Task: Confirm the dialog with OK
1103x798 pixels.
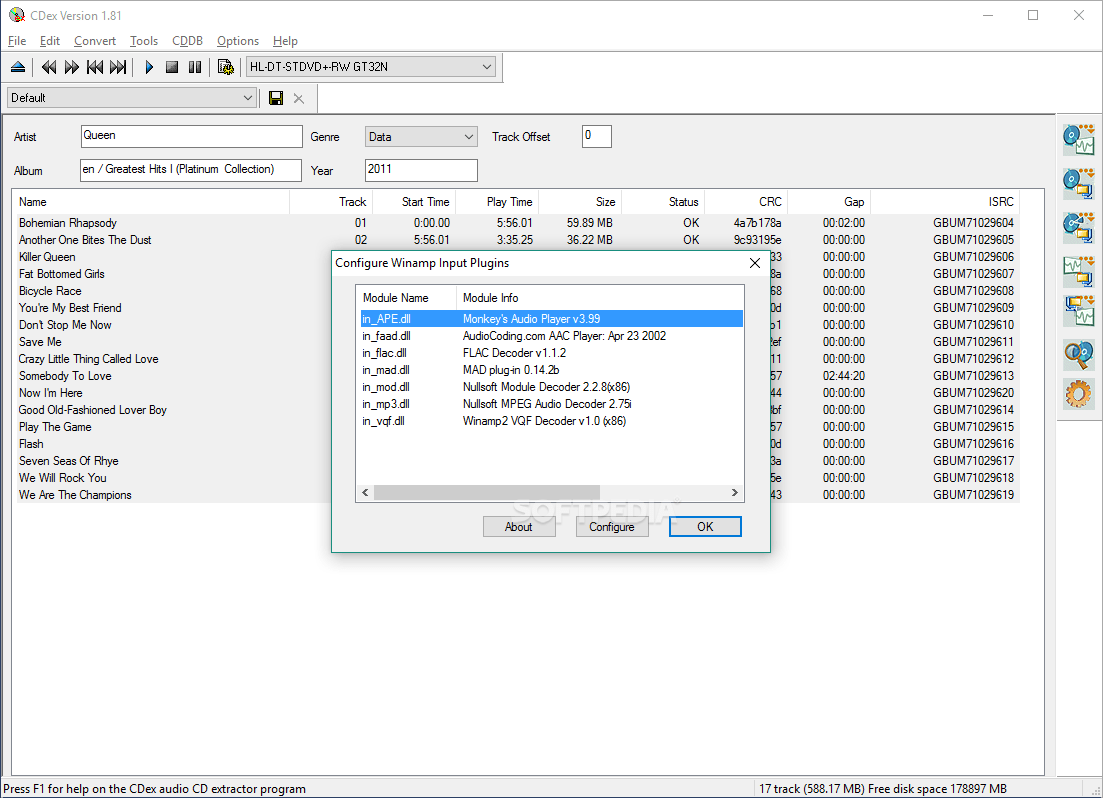Action: point(705,526)
